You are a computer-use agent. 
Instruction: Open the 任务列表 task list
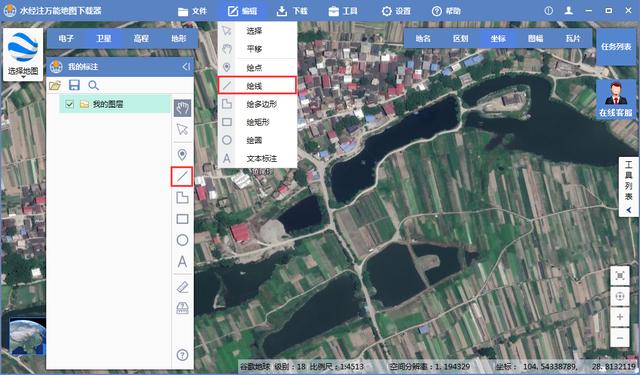[616, 47]
